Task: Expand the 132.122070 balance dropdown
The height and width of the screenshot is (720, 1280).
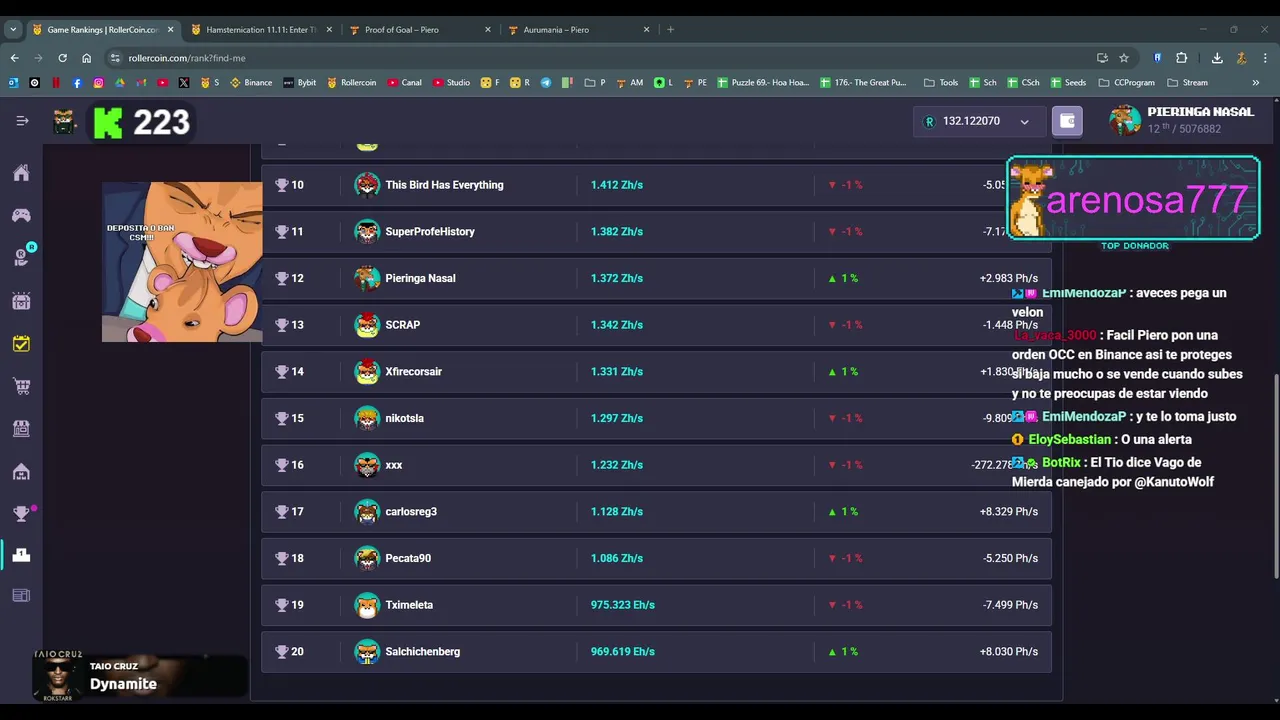Action: (1024, 122)
